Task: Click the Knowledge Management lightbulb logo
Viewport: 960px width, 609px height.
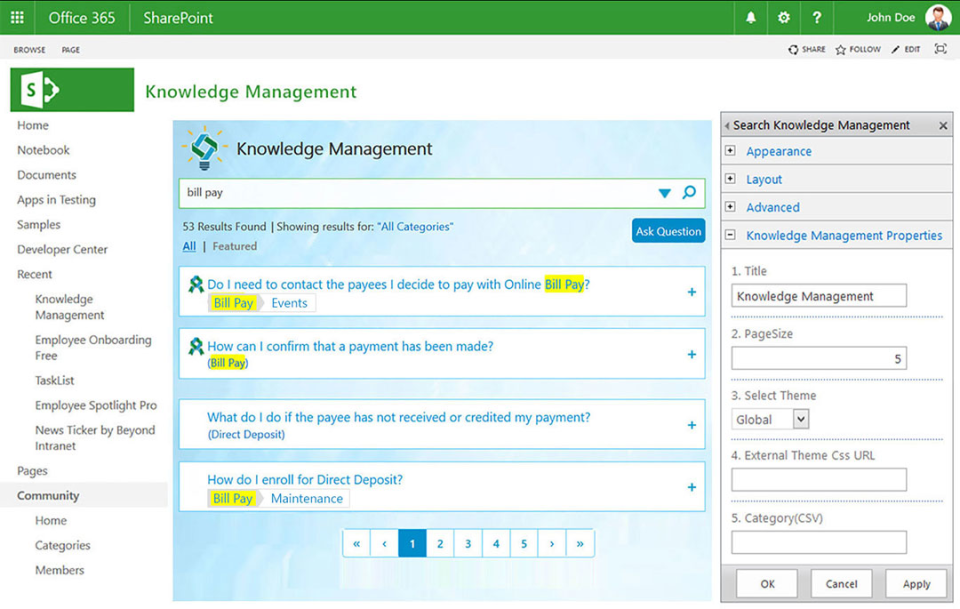Action: 204,148
